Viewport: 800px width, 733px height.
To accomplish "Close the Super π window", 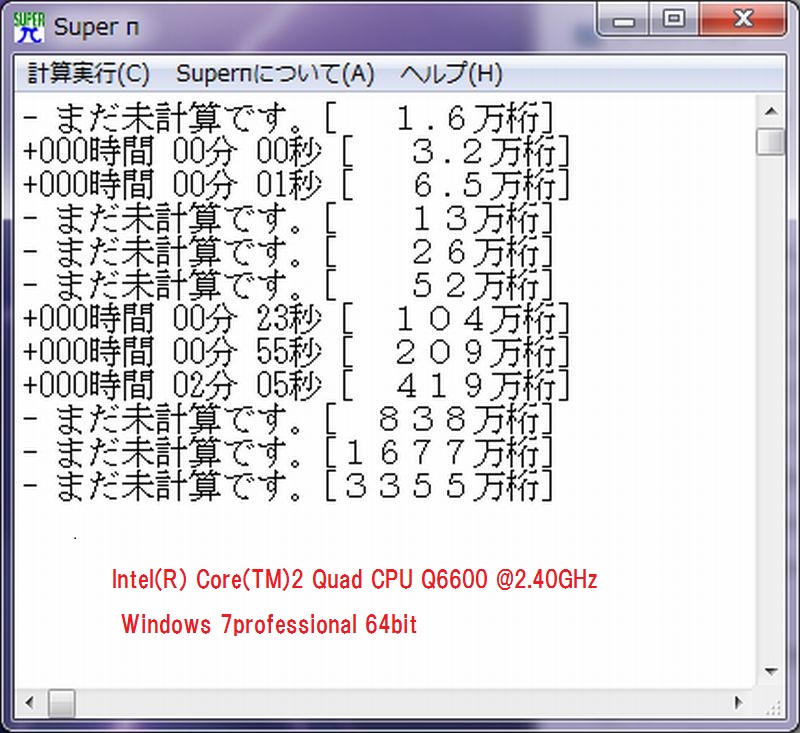I will [x=743, y=20].
